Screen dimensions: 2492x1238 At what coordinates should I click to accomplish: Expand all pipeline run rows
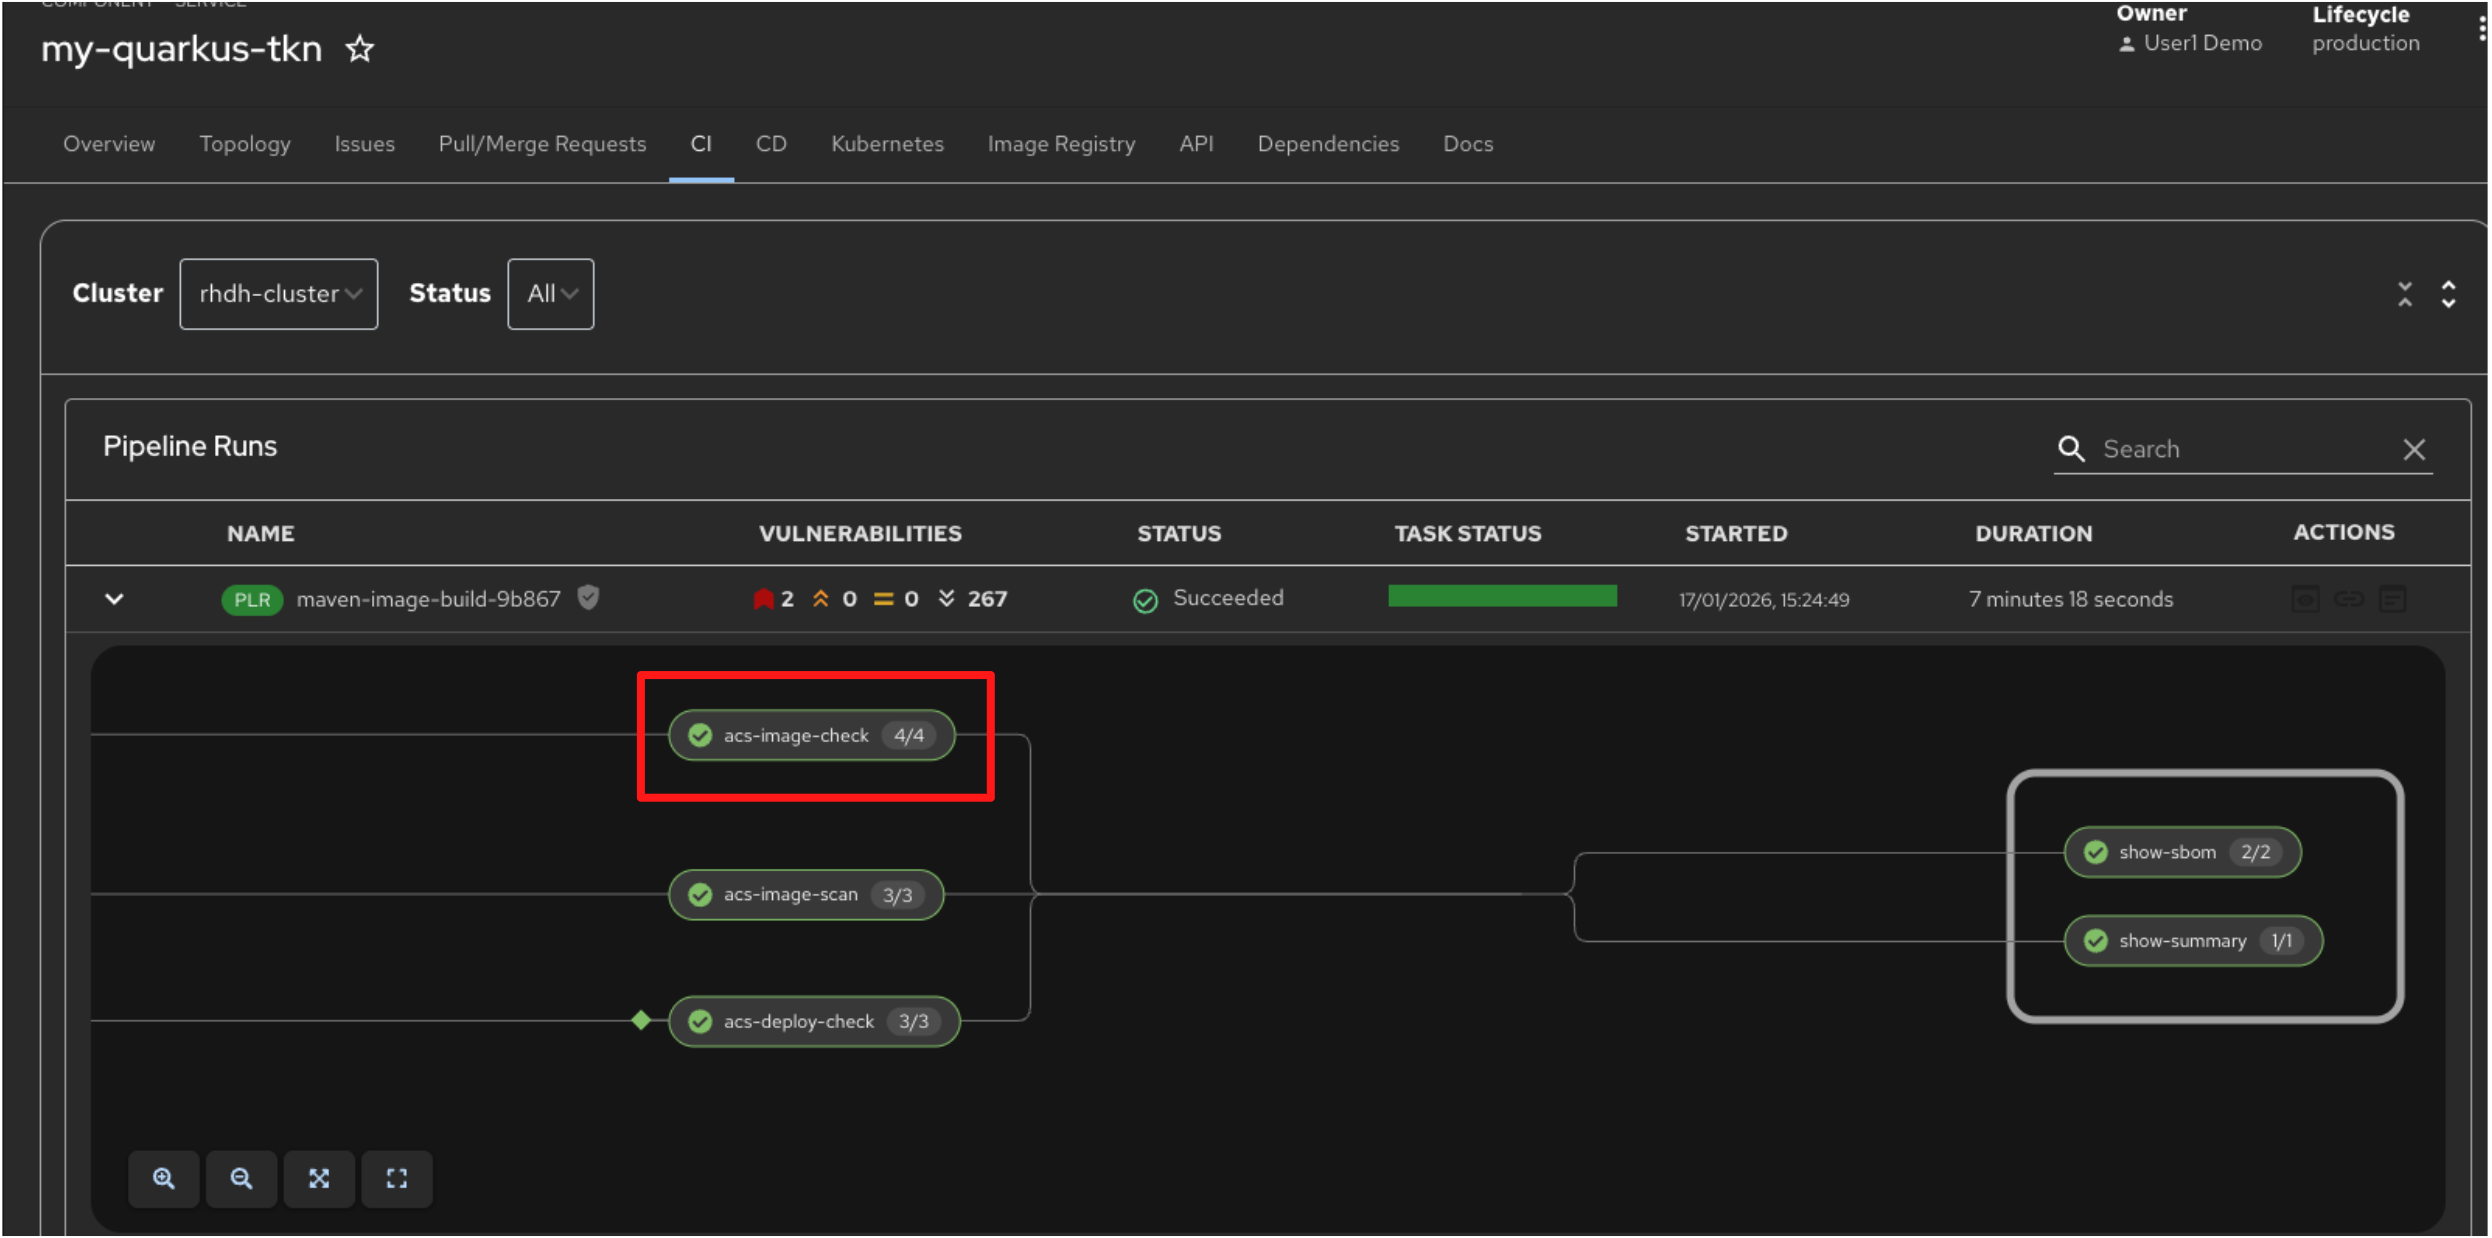[x=2450, y=293]
